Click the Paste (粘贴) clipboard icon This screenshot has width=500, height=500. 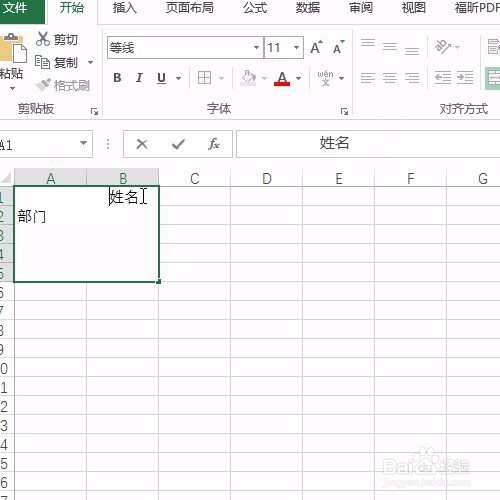[13, 48]
